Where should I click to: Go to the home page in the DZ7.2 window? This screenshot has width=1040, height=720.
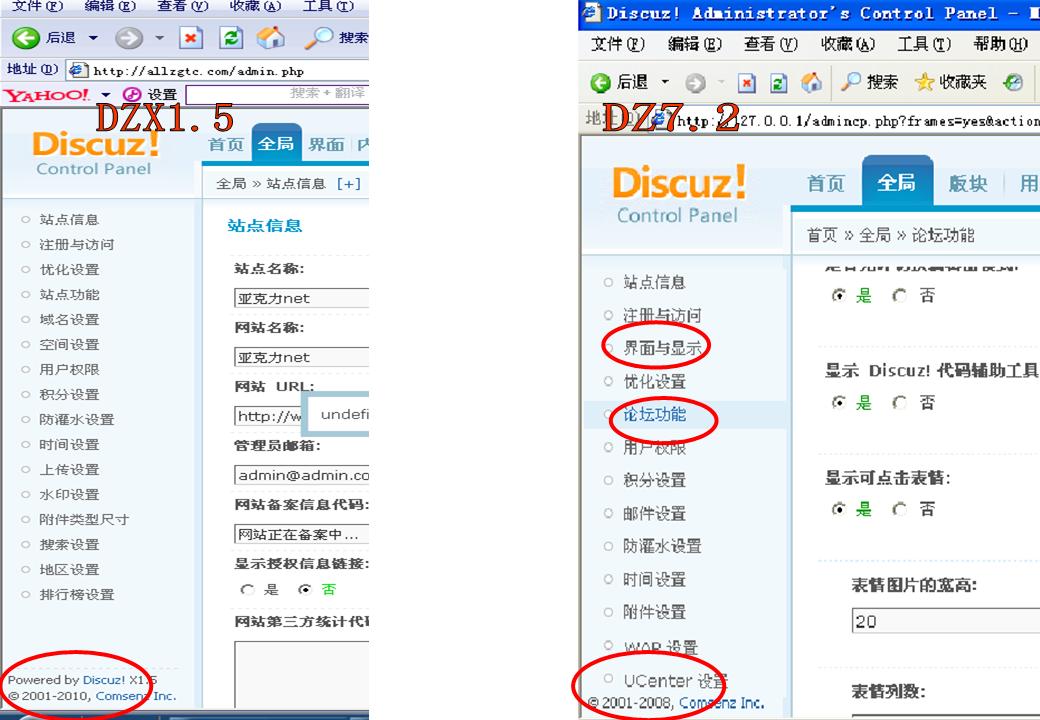tap(811, 82)
